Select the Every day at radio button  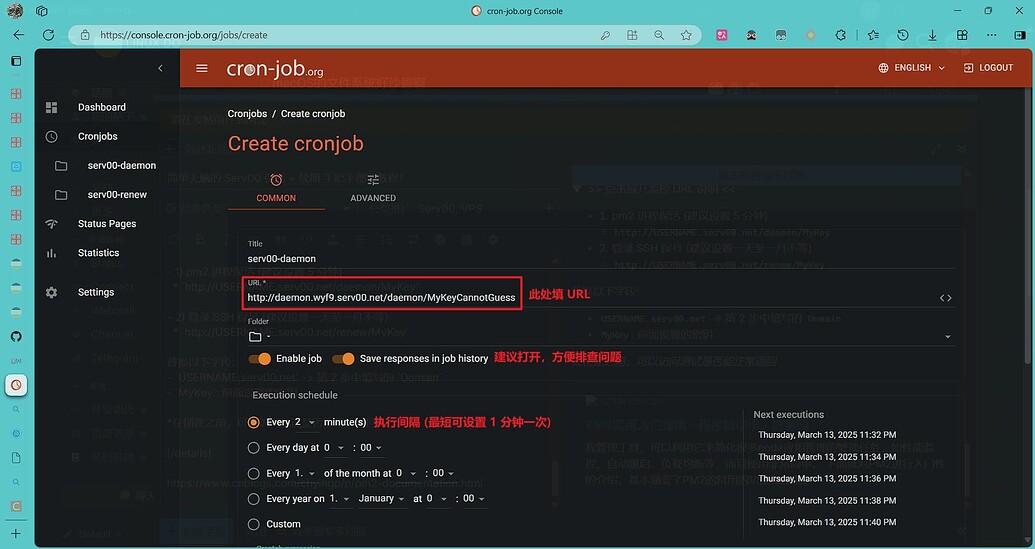253,447
